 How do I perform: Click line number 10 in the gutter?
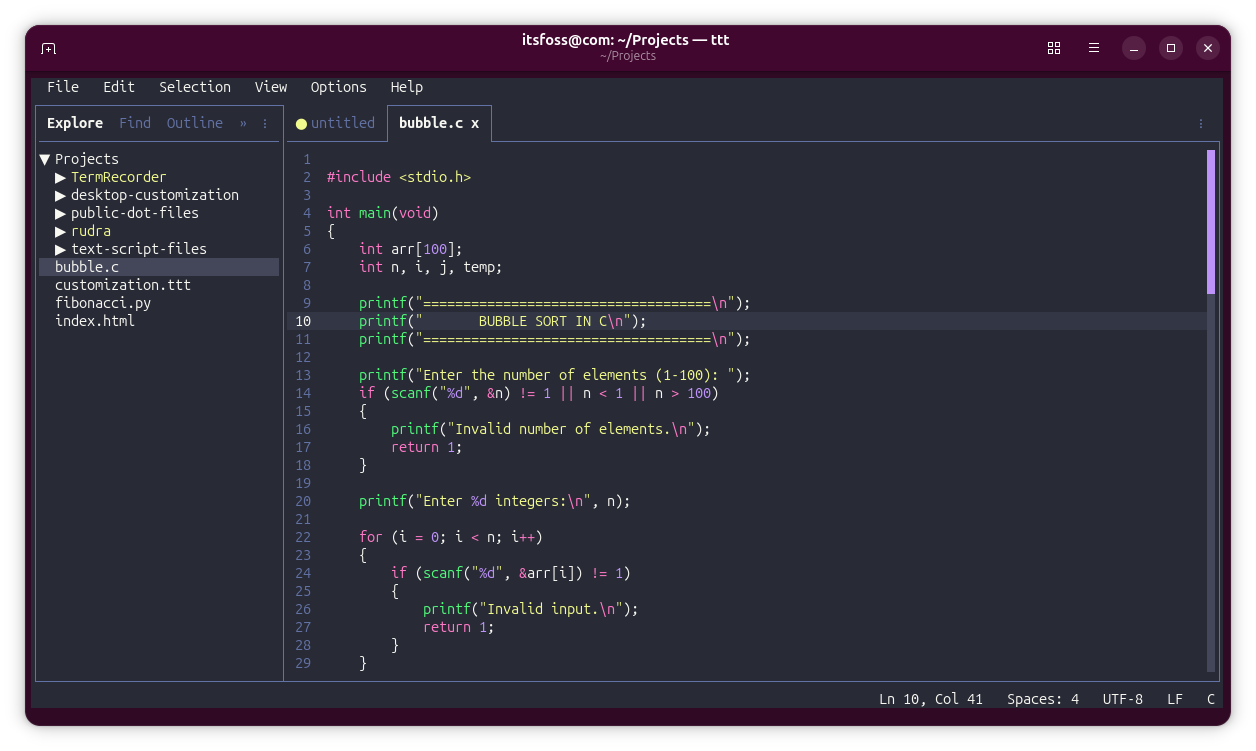pos(303,321)
